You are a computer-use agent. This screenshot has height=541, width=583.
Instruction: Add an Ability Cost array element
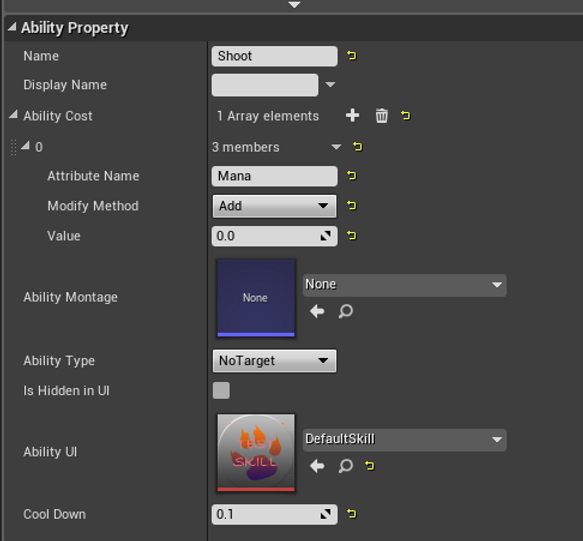click(x=352, y=116)
